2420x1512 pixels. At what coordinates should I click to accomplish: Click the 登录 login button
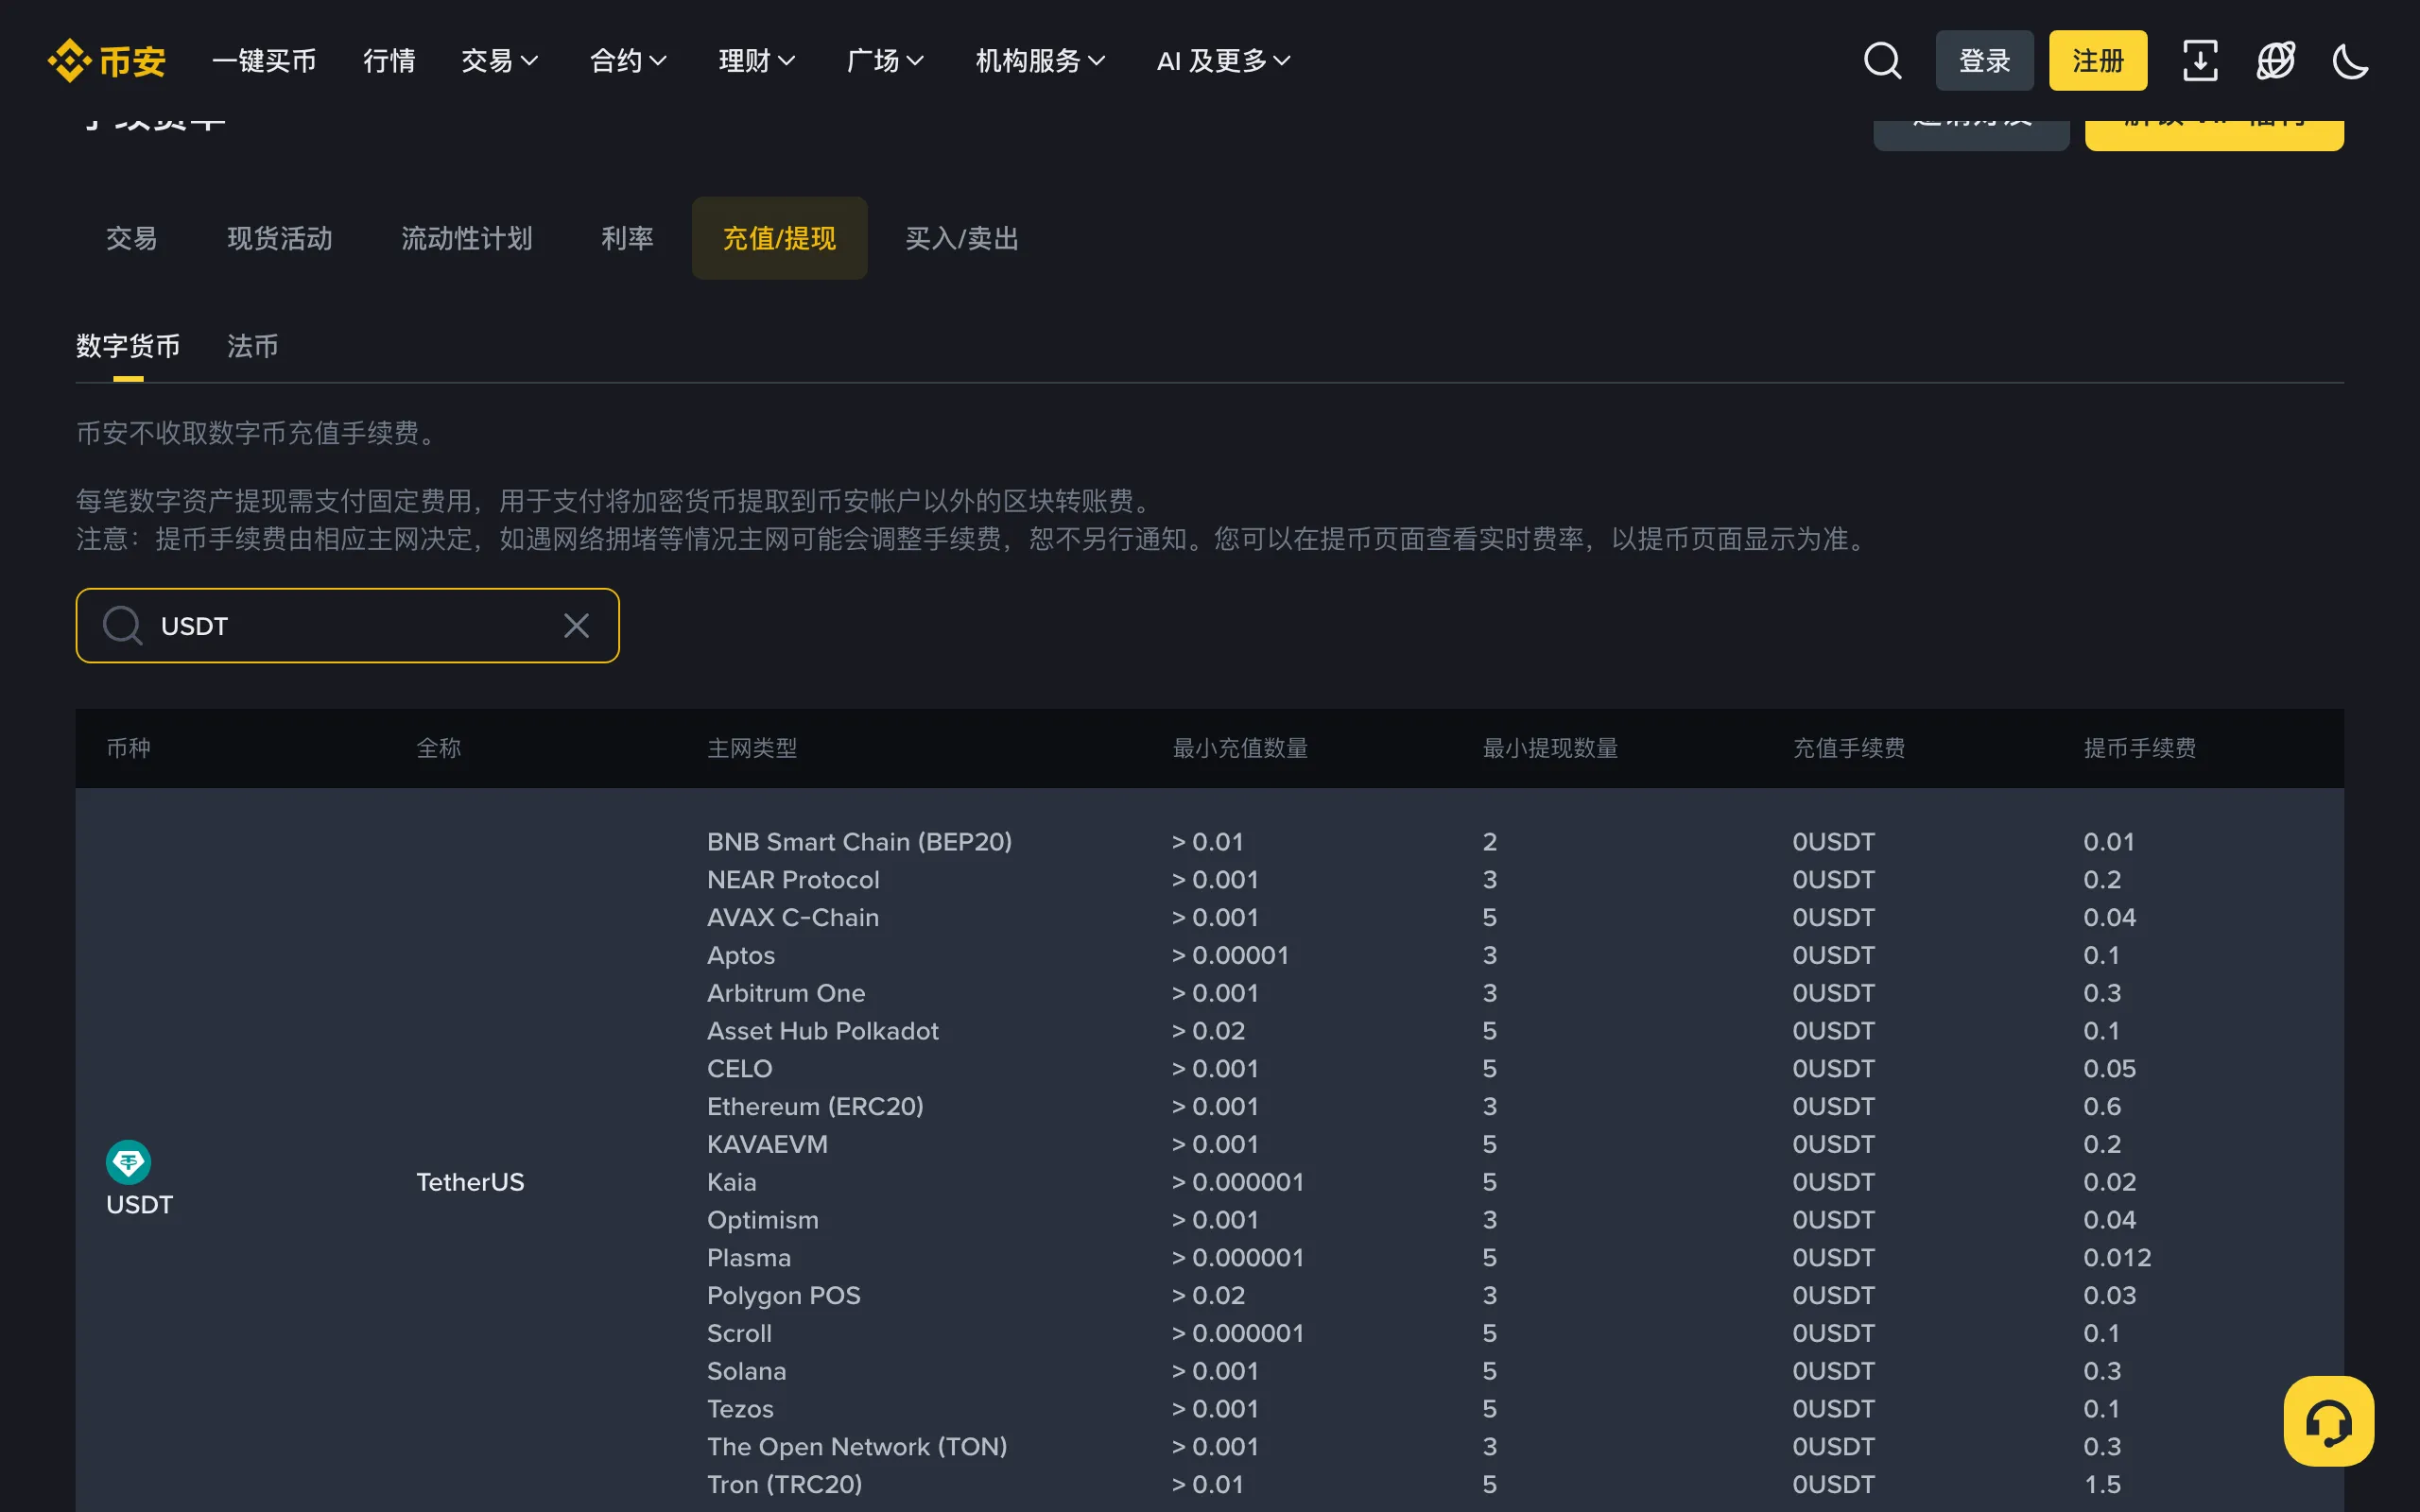point(1984,61)
